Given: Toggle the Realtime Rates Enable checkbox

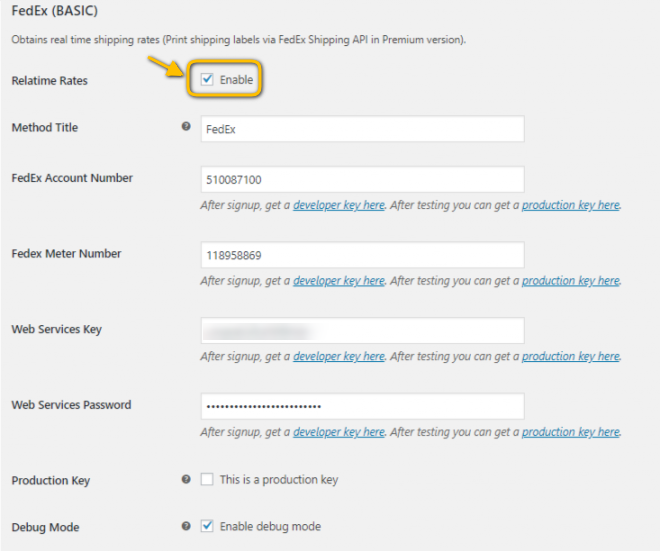Looking at the screenshot, I should pos(207,79).
